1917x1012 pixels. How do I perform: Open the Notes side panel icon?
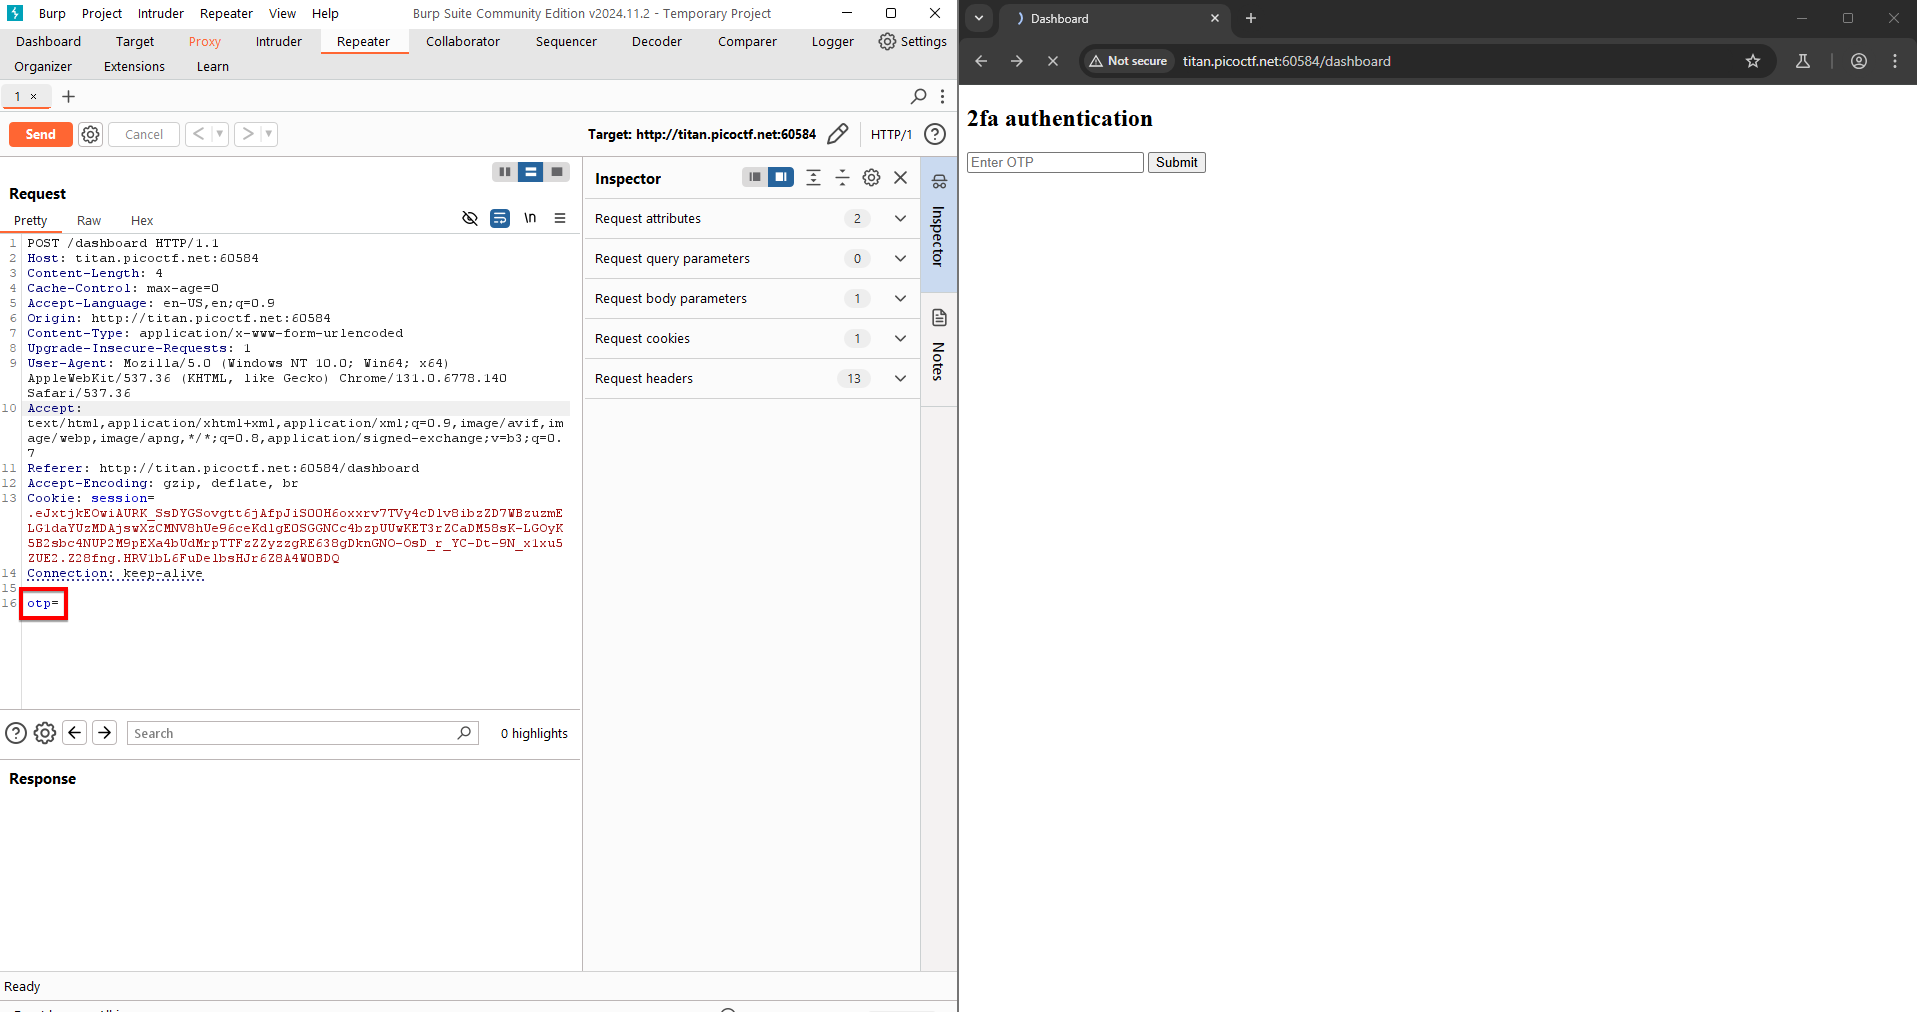[939, 318]
